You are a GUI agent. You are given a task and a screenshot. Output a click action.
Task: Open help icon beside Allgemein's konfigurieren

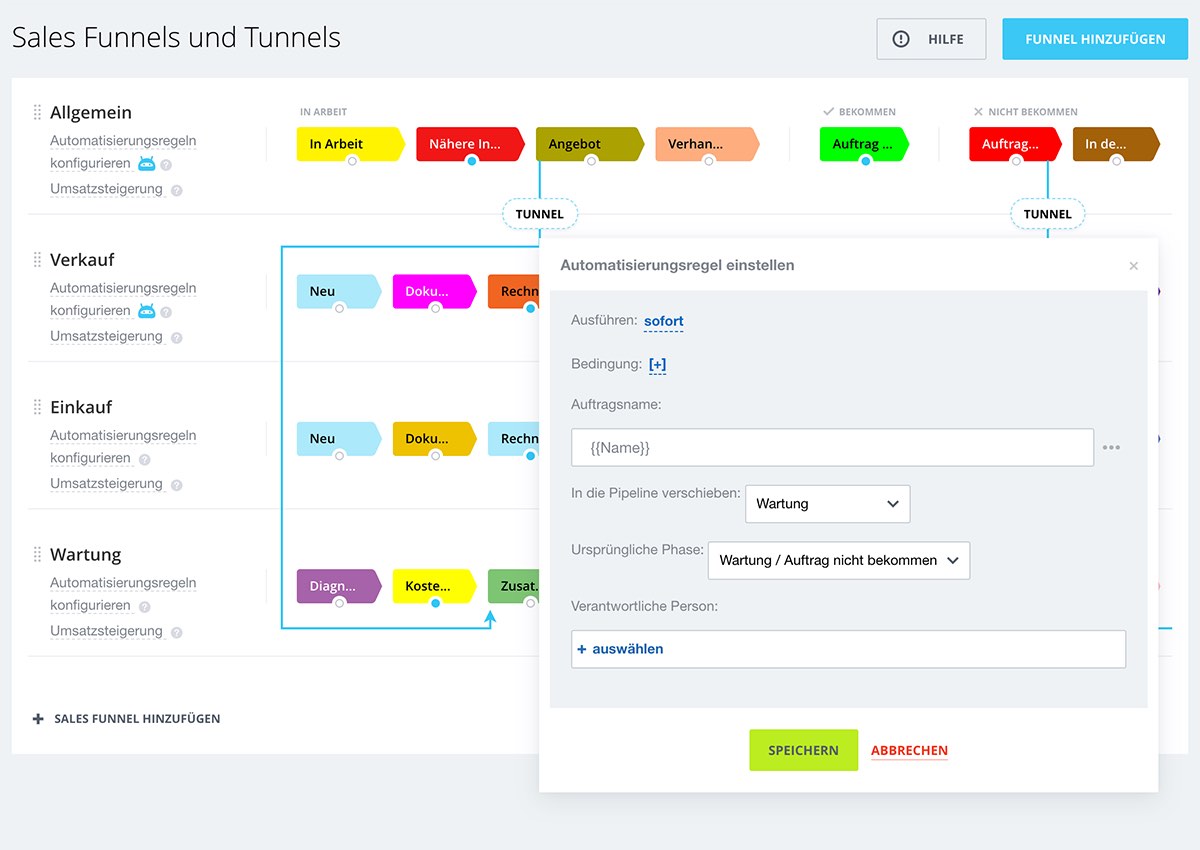click(166, 165)
